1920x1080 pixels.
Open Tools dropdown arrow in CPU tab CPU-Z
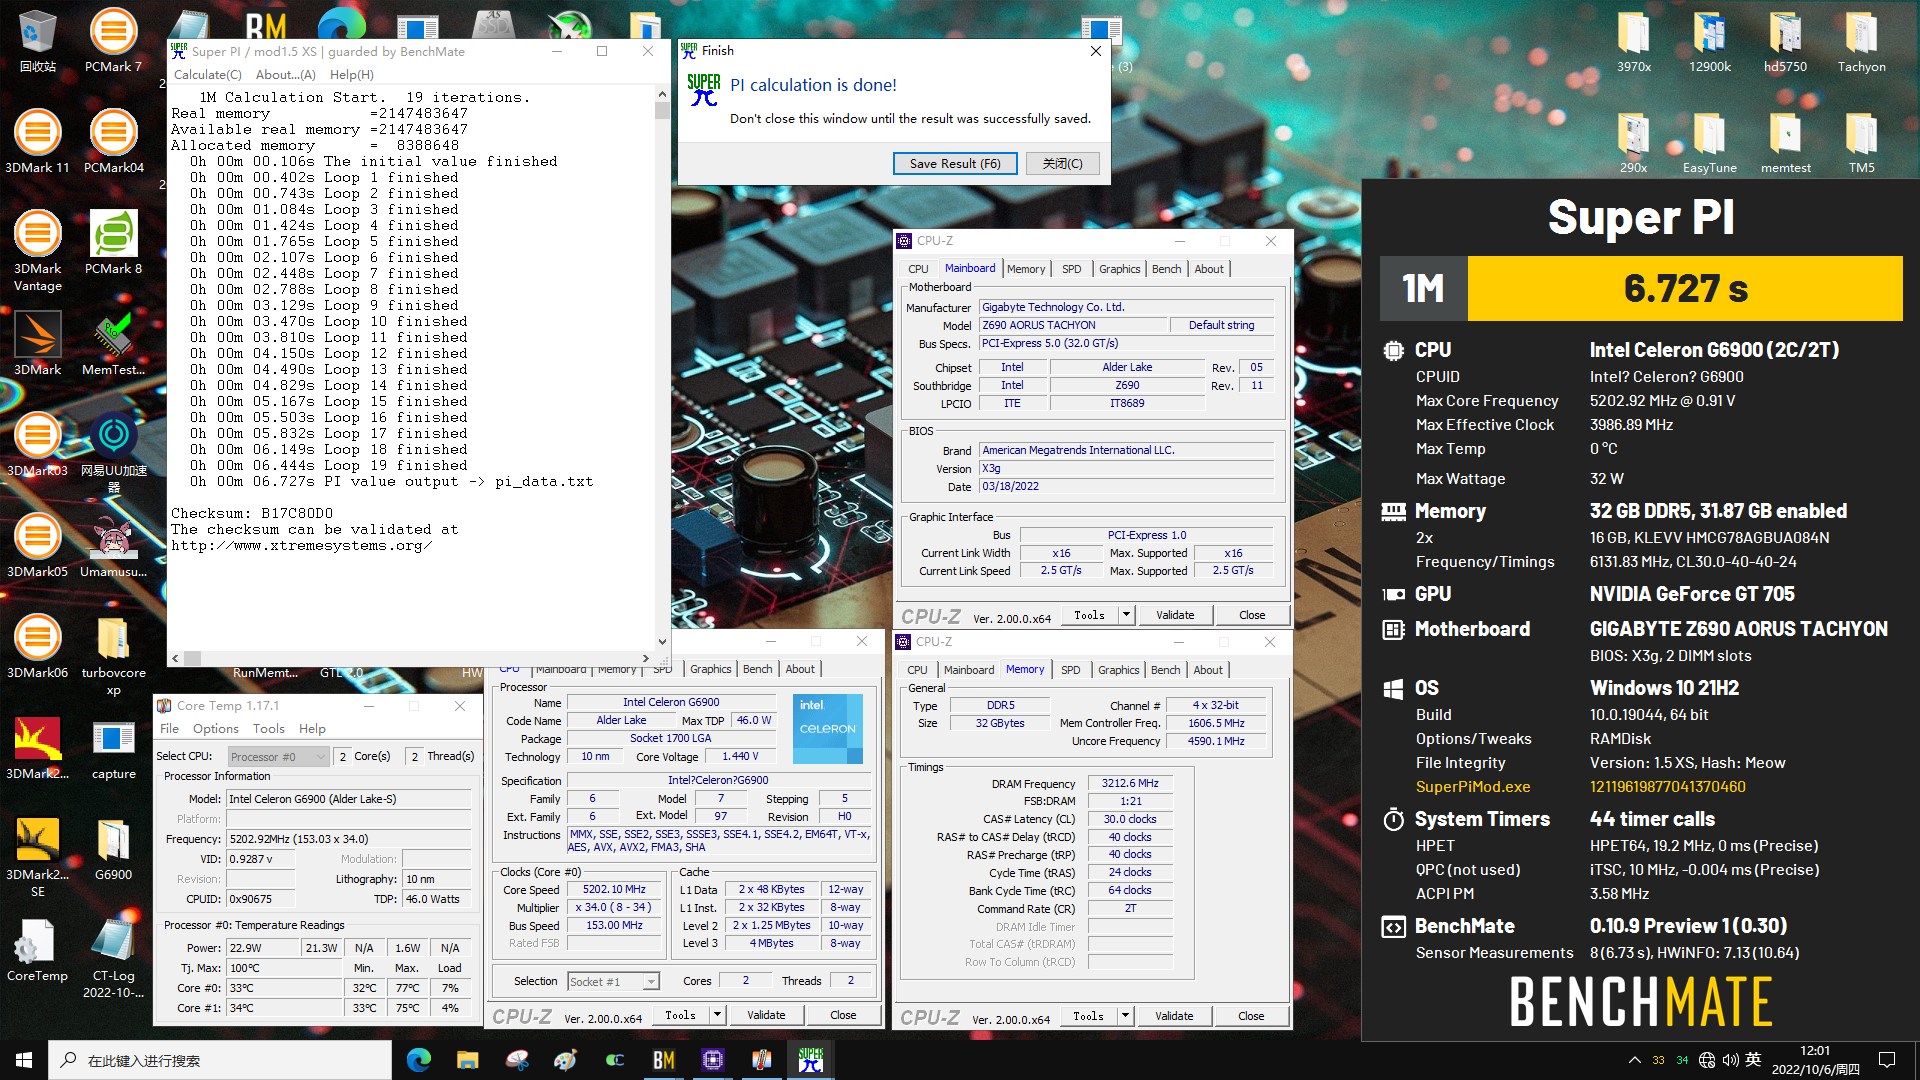[717, 1015]
